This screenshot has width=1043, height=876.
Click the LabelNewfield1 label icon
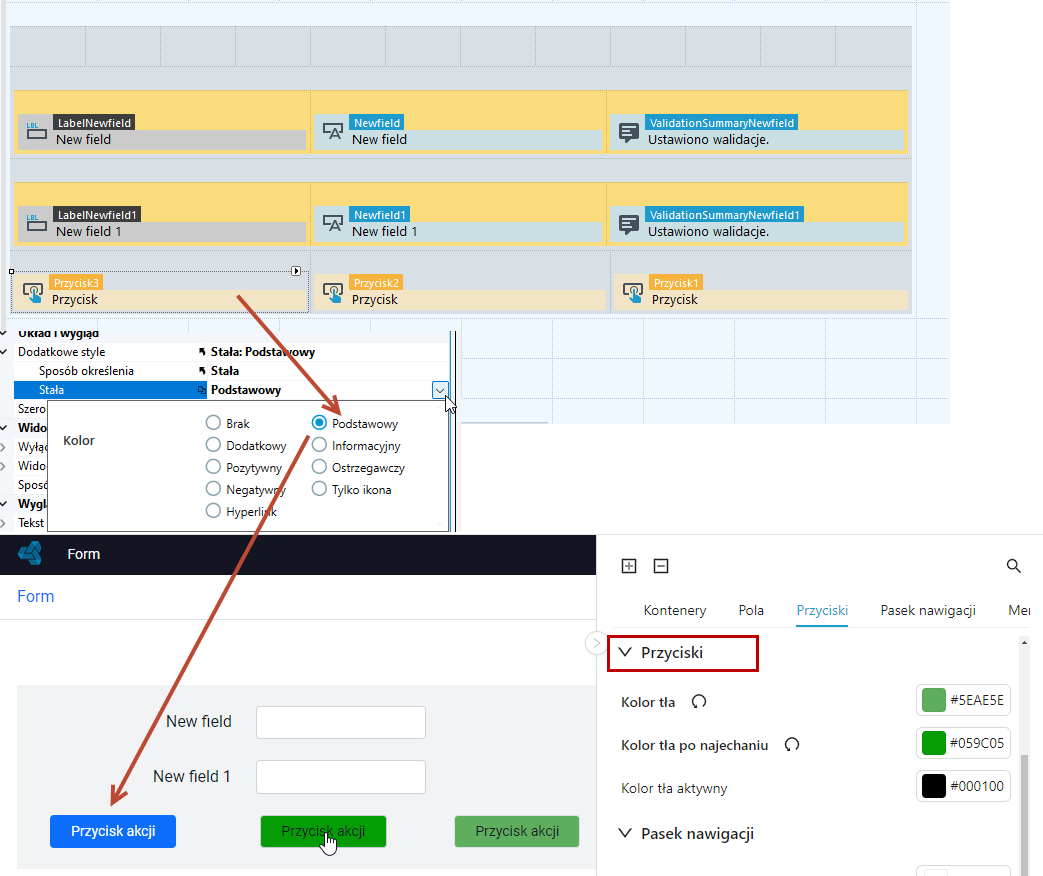[x=37, y=222]
